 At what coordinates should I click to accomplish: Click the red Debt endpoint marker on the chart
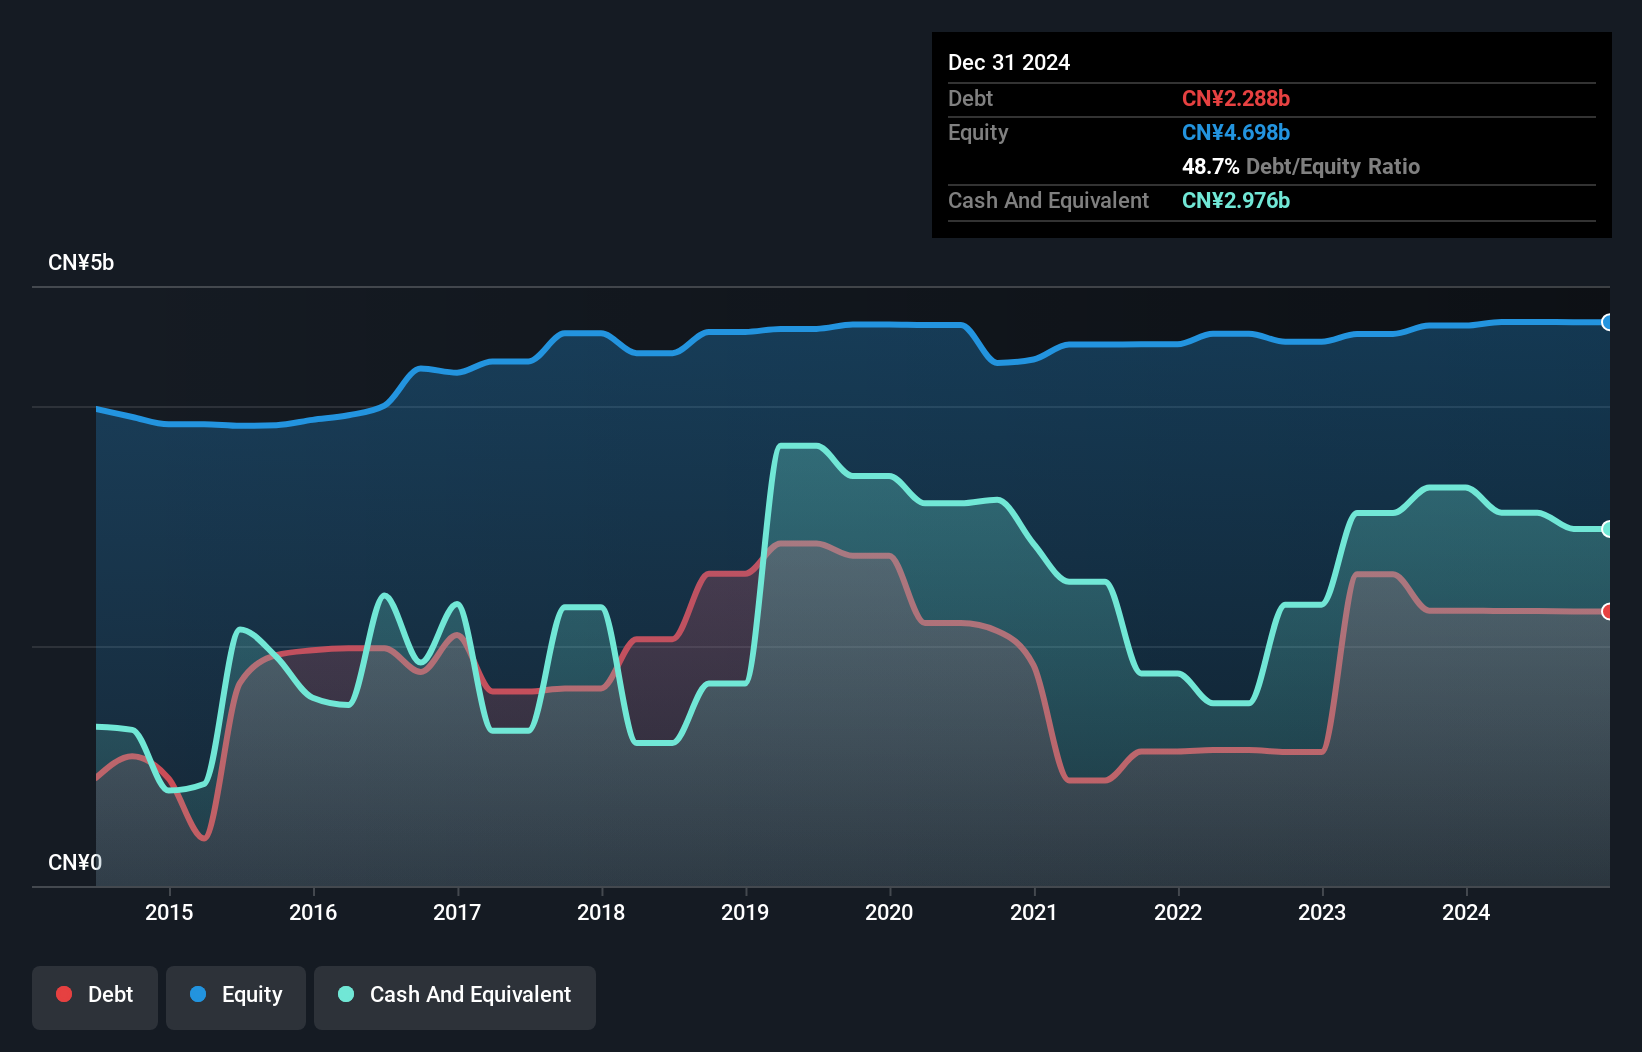[x=1607, y=611]
